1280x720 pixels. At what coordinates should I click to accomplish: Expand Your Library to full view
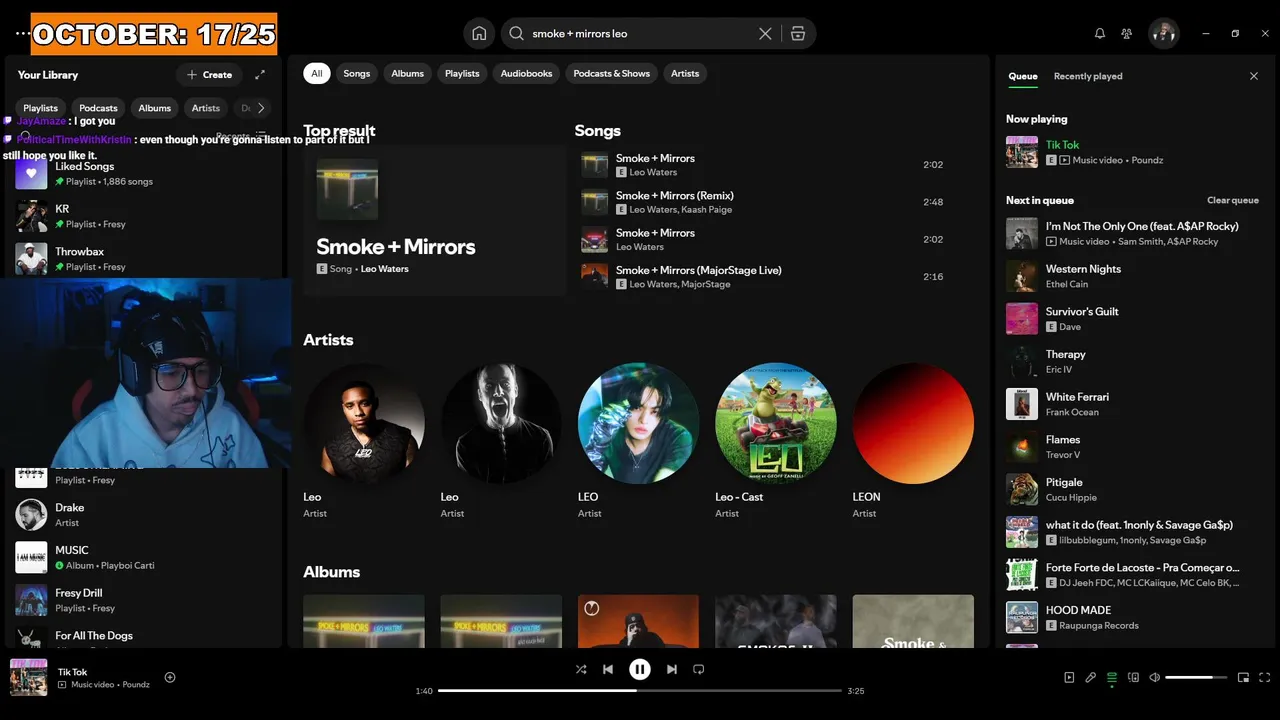click(x=260, y=75)
